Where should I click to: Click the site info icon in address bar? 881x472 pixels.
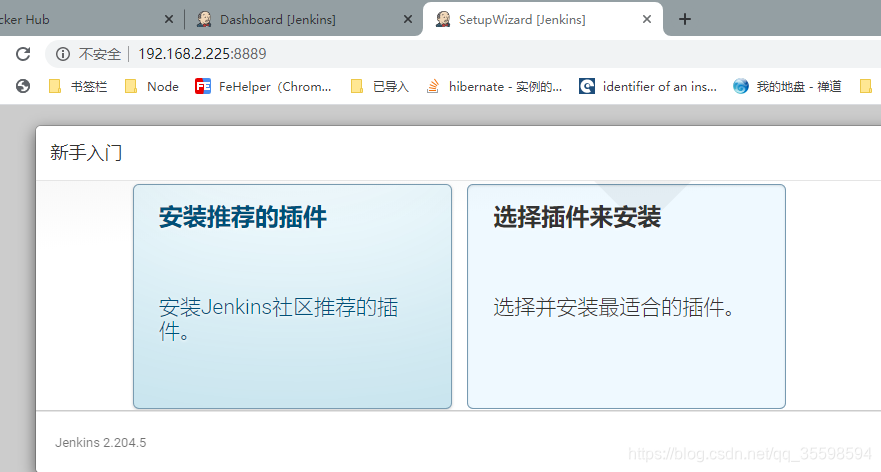63,54
